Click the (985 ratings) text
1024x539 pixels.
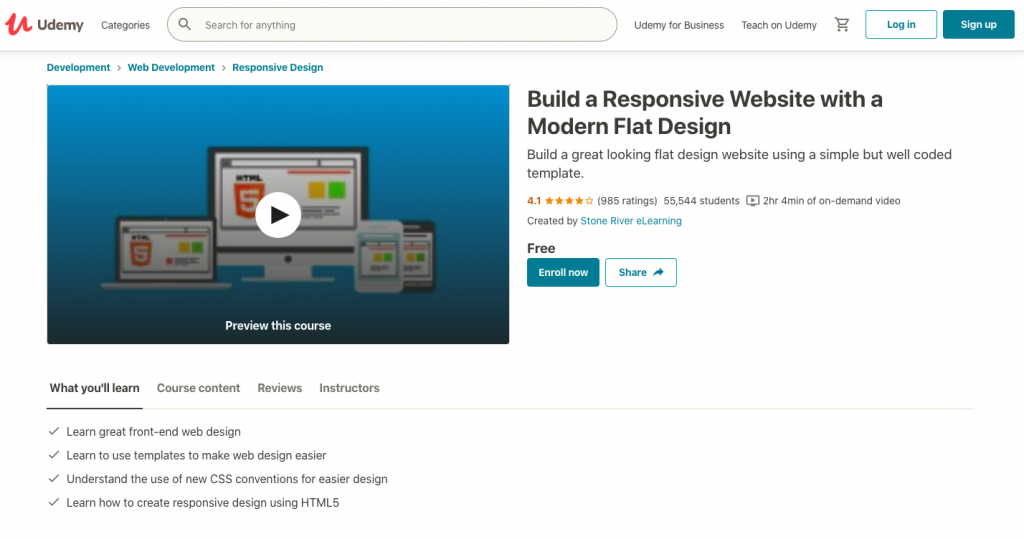coord(627,201)
